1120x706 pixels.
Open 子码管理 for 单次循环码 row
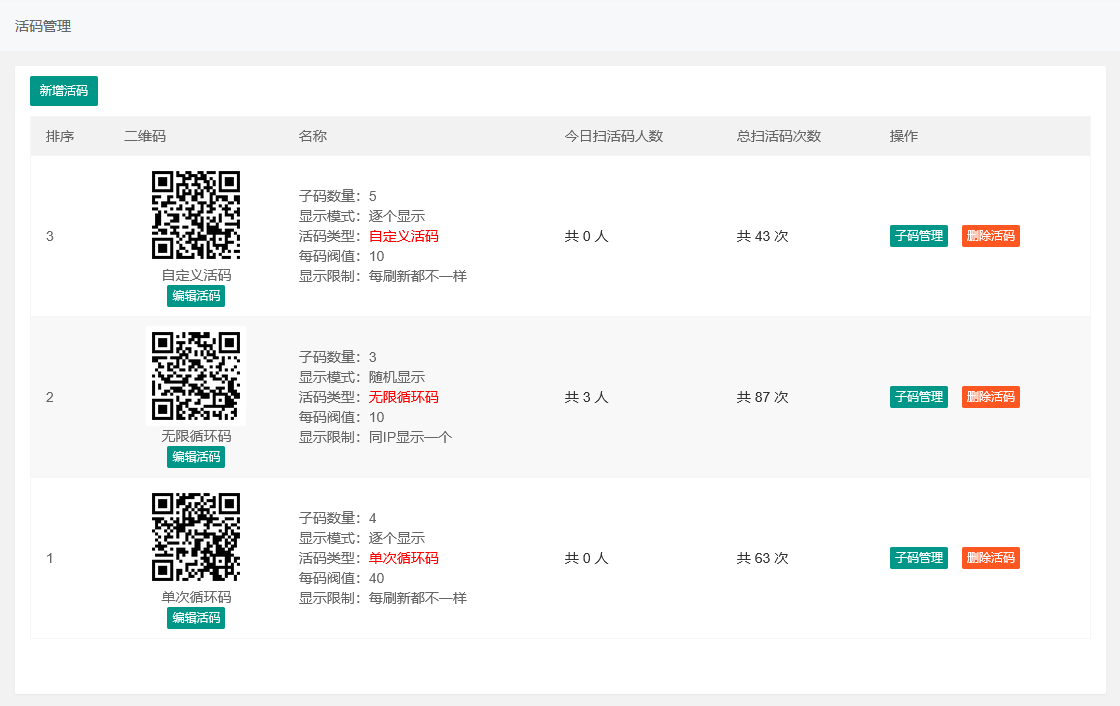click(919, 557)
